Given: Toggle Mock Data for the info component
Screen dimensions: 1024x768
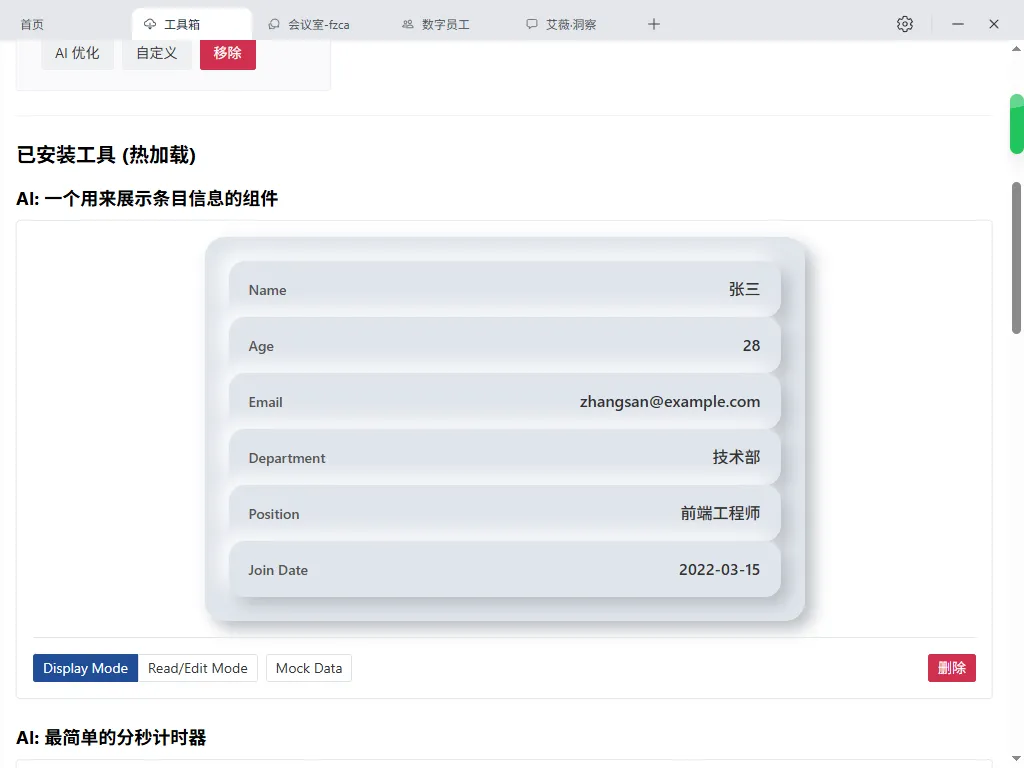Looking at the screenshot, I should [308, 668].
